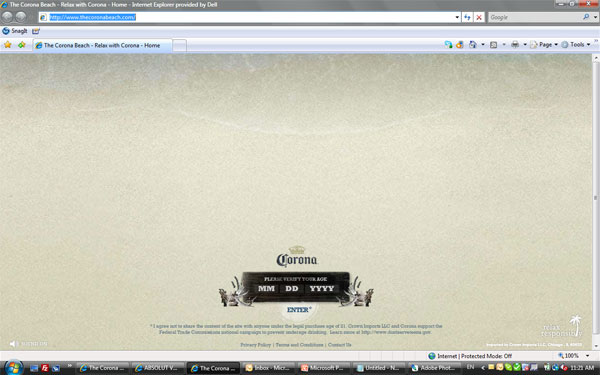Click the ENTER button below age fields
Viewport: 600px width, 375px height.
click(x=299, y=310)
